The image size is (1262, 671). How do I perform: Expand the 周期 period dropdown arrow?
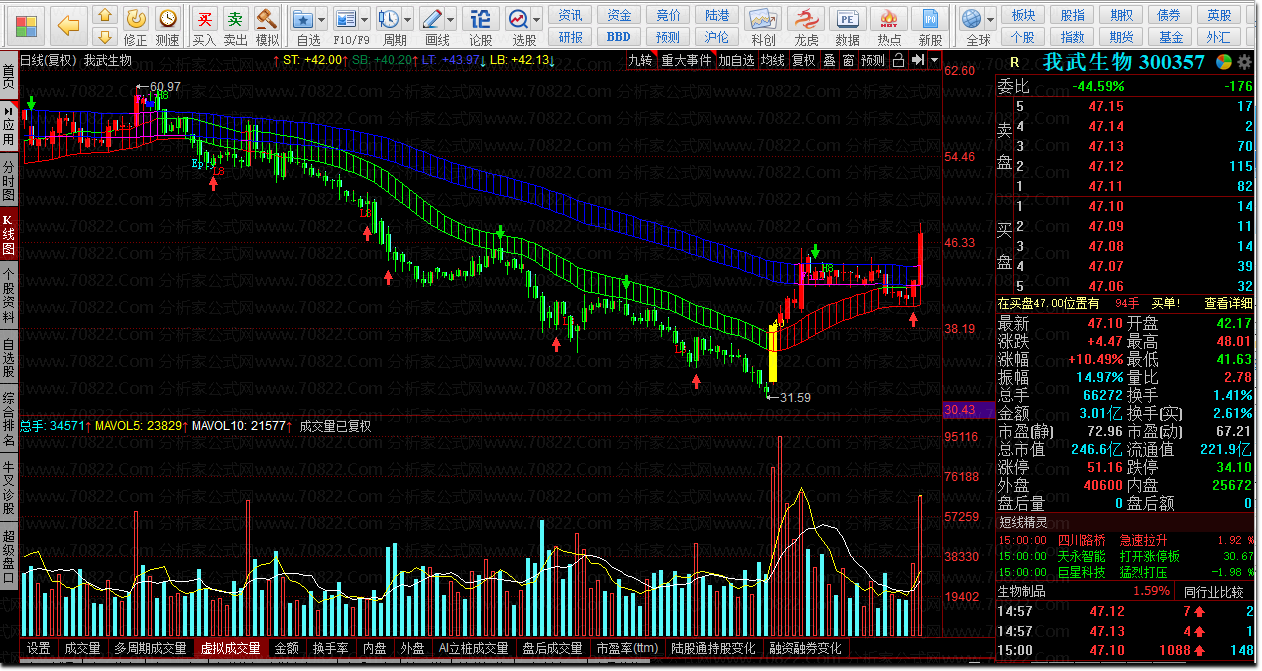click(x=409, y=19)
